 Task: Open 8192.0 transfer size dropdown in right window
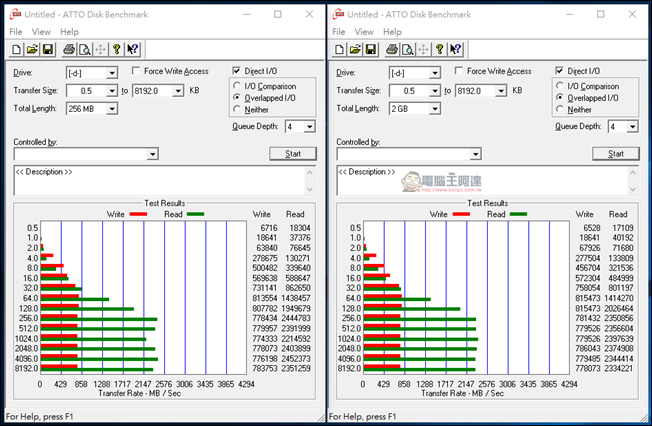click(x=501, y=91)
